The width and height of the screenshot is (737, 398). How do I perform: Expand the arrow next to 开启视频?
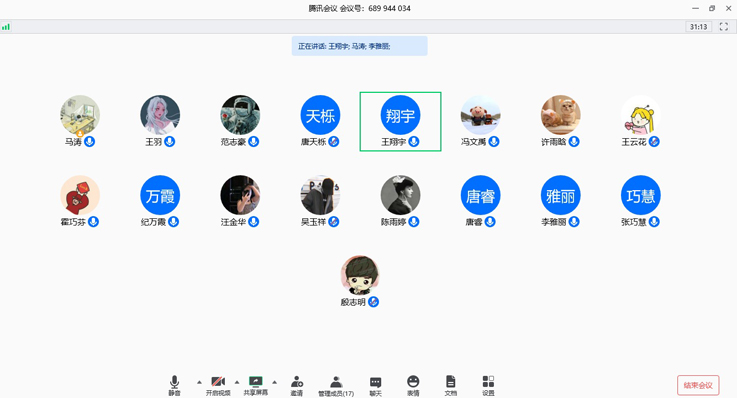[x=237, y=382]
